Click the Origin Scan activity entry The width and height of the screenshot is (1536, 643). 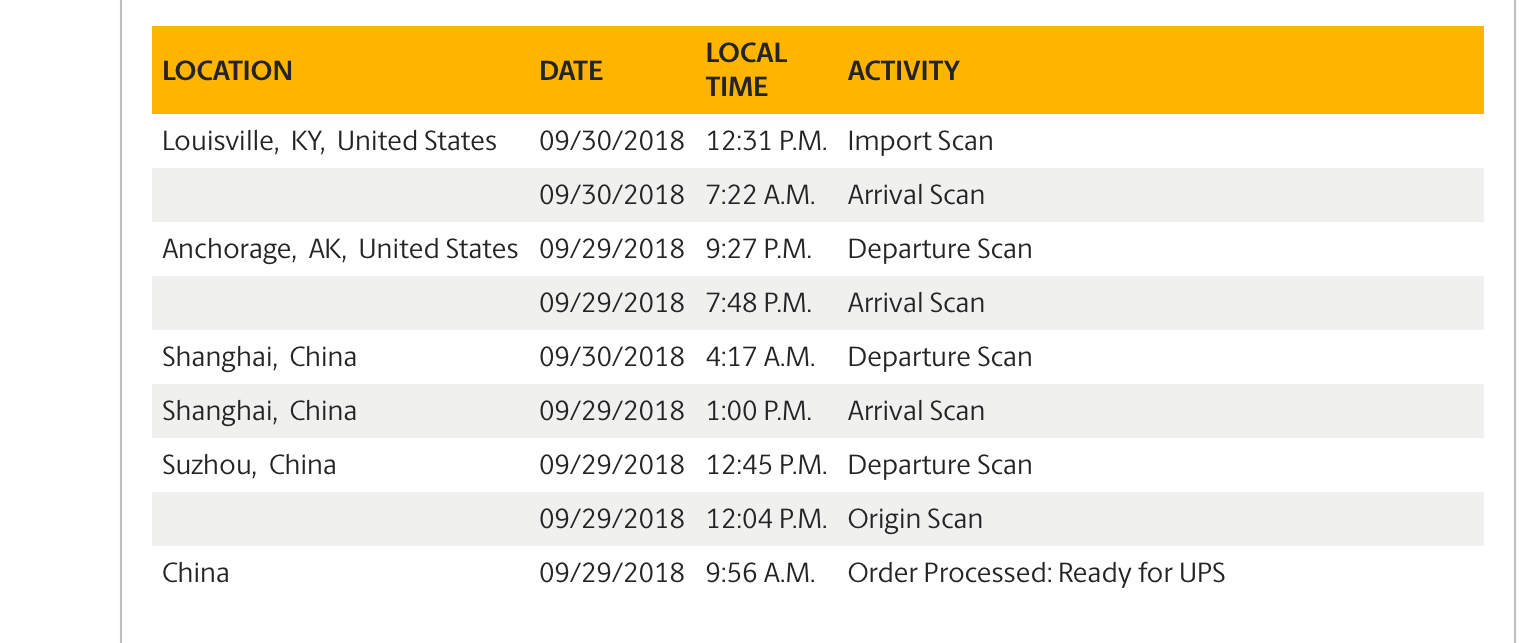[915, 519]
